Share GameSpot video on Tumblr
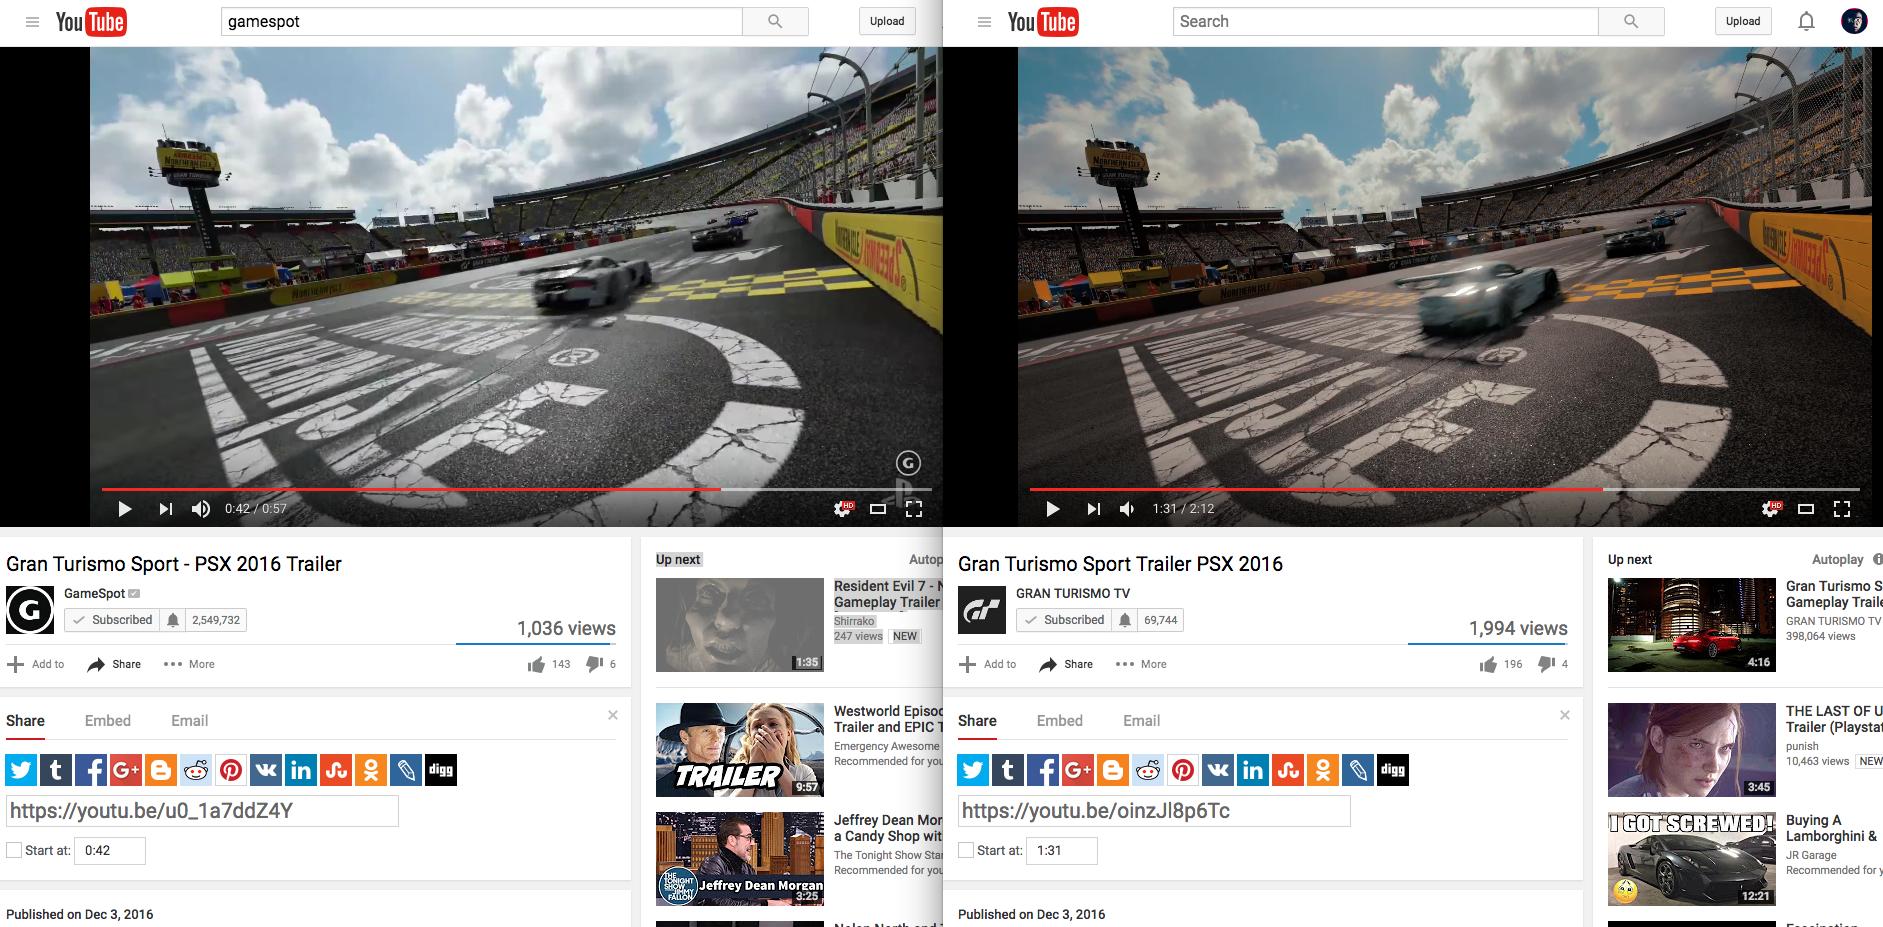This screenshot has width=1883, height=927. click(x=56, y=770)
